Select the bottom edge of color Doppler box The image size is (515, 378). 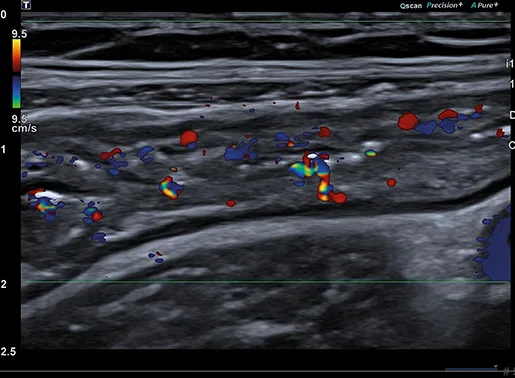pyautogui.click(x=266, y=282)
